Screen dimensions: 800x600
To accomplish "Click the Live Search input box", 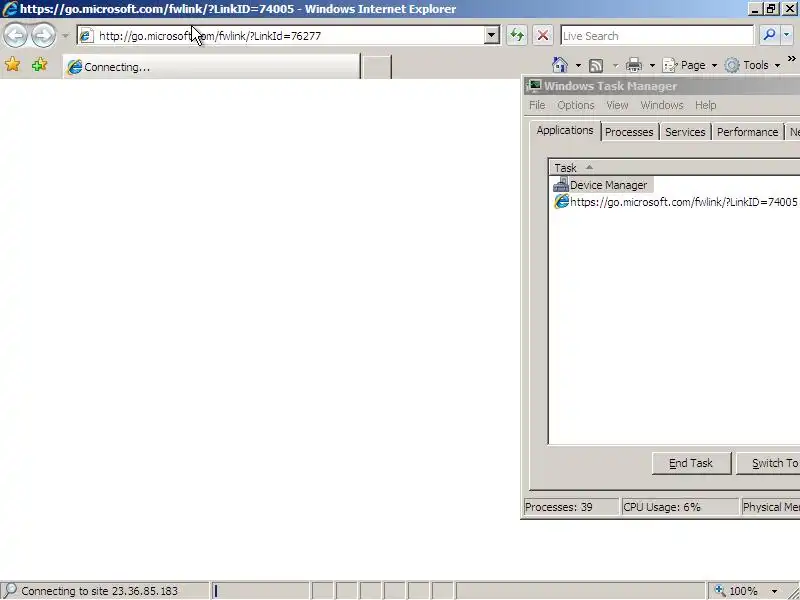I will (657, 36).
